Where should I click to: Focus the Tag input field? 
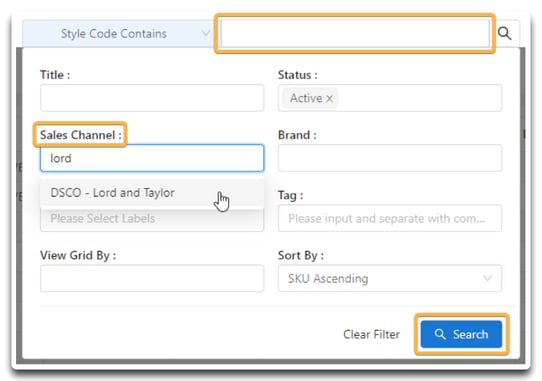pyautogui.click(x=390, y=218)
